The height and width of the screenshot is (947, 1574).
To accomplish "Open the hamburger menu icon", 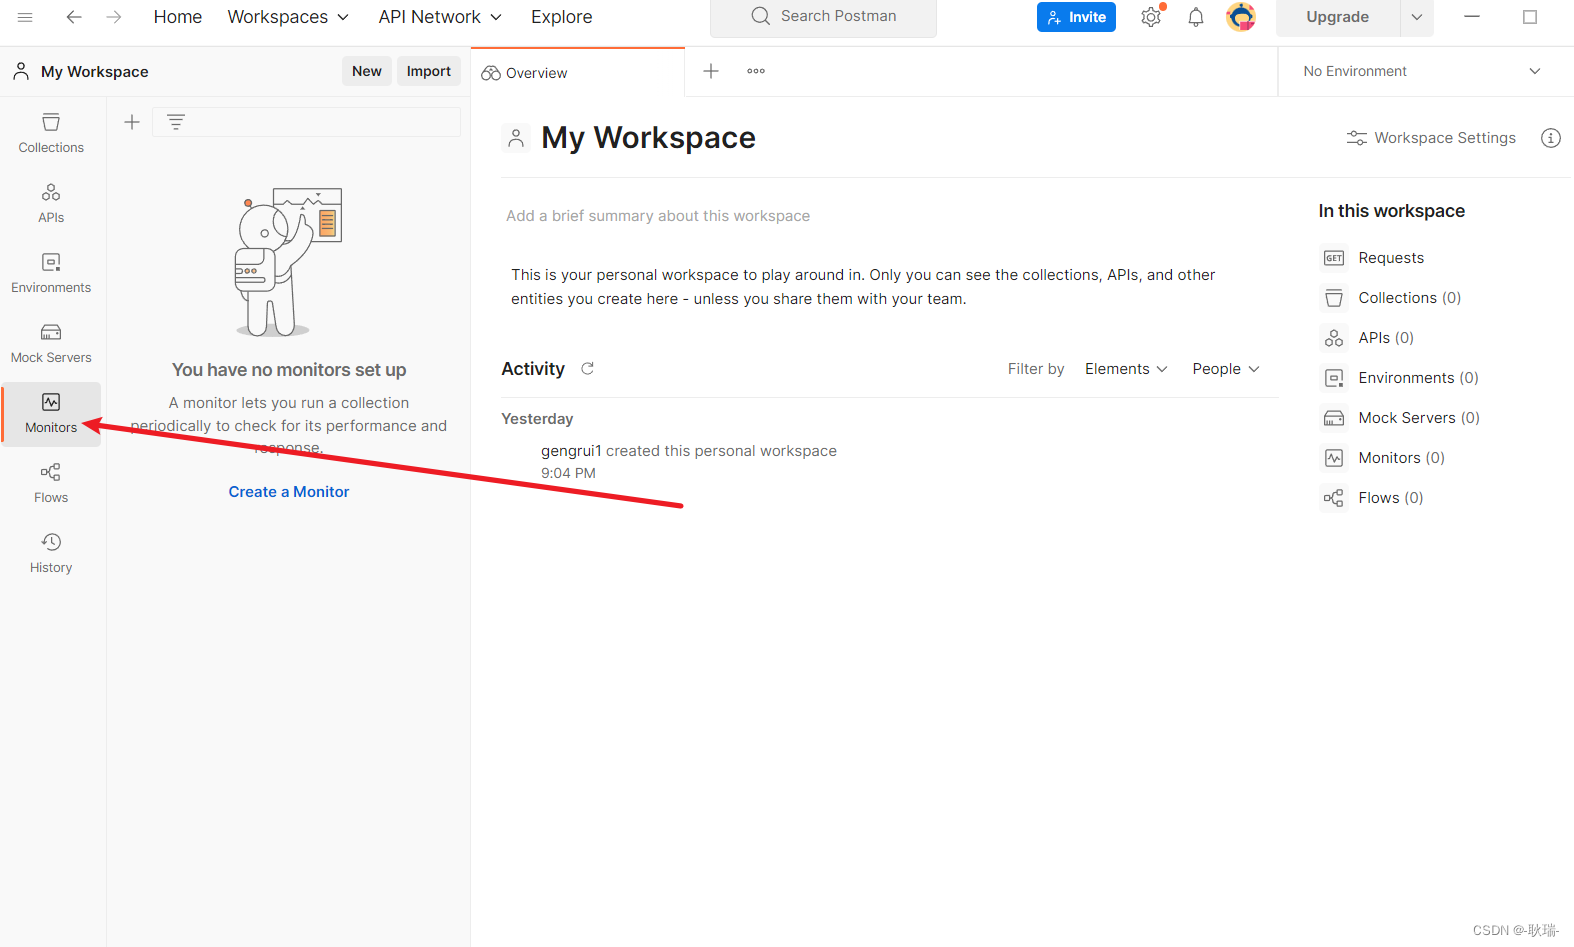I will tap(25, 17).
